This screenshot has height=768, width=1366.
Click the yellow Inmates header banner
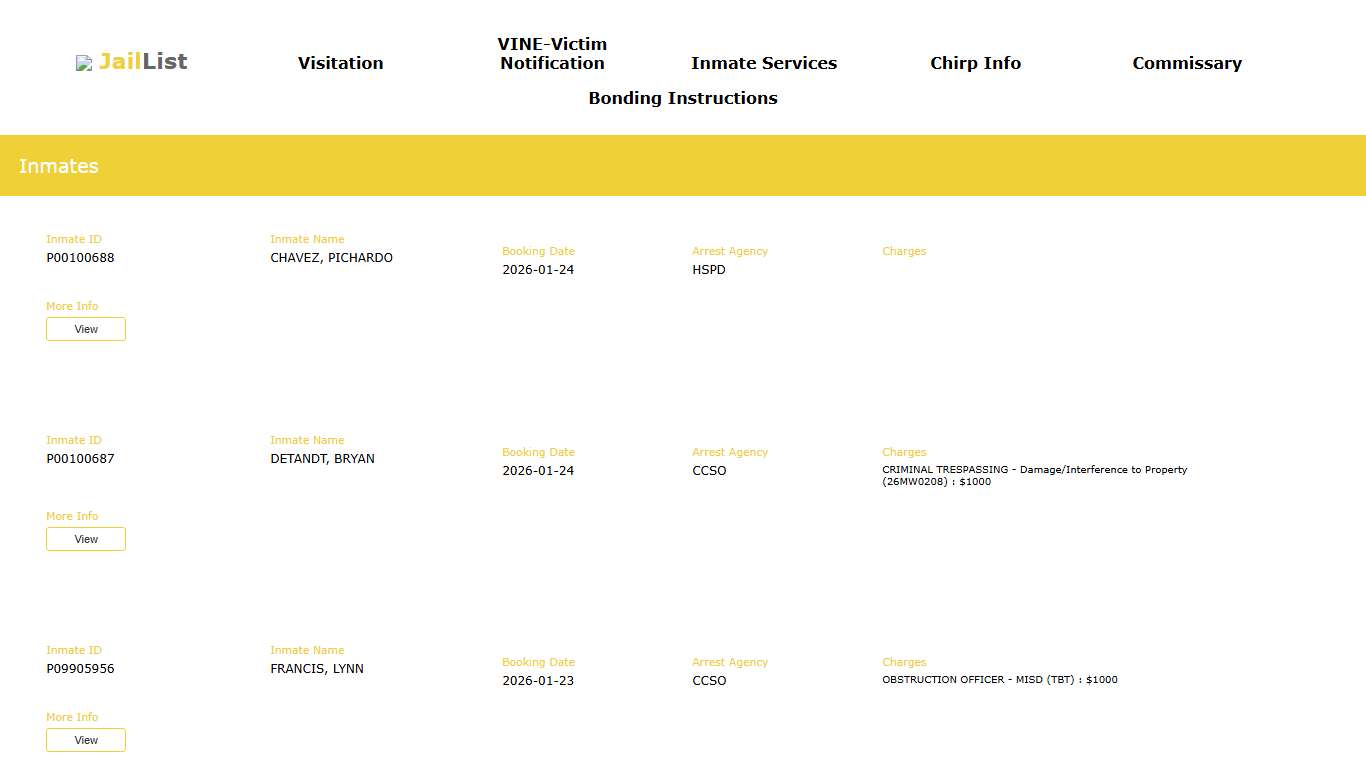(683, 166)
